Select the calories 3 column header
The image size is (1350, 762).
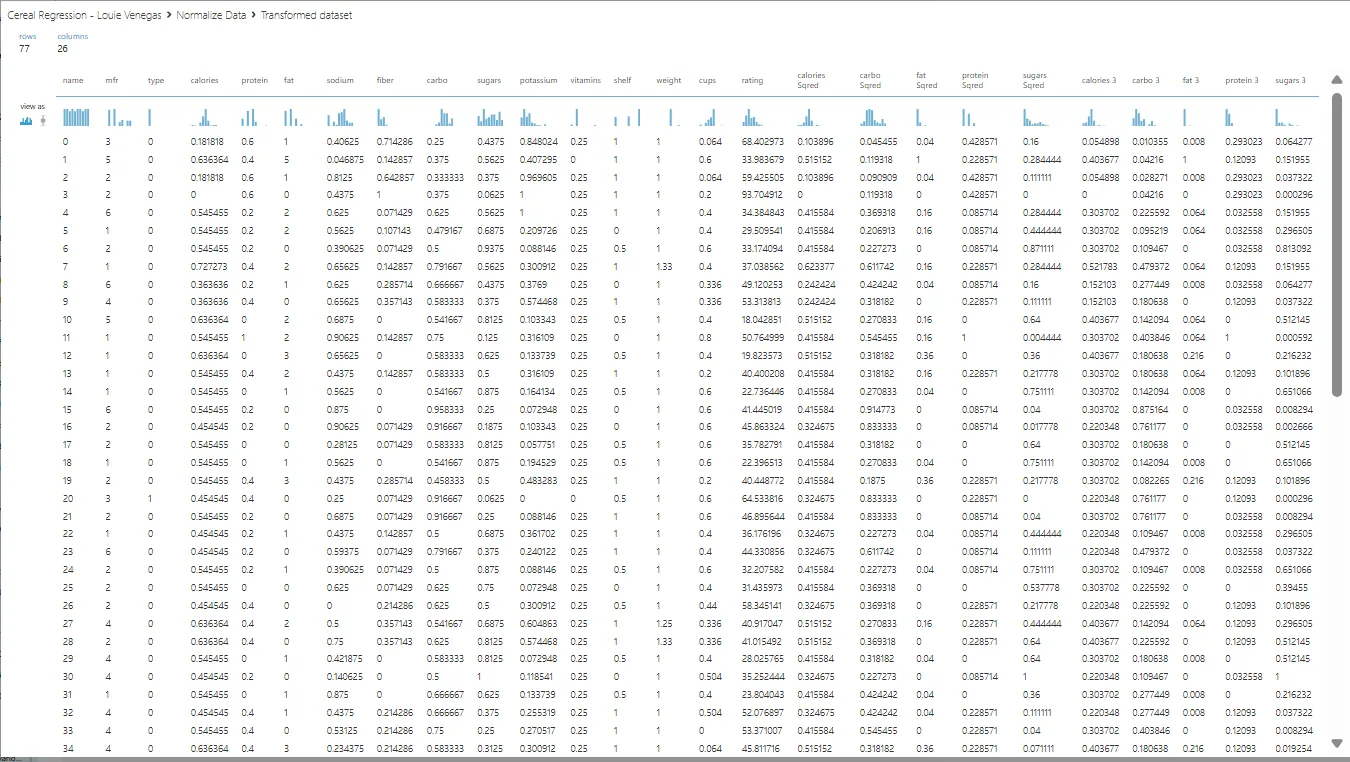click(x=1099, y=80)
